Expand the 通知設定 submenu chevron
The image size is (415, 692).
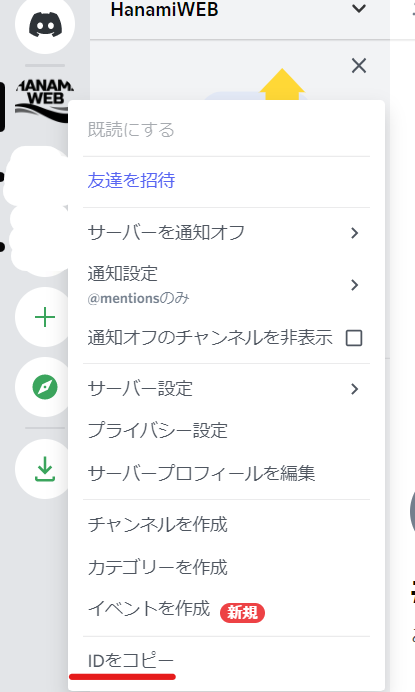click(x=354, y=285)
